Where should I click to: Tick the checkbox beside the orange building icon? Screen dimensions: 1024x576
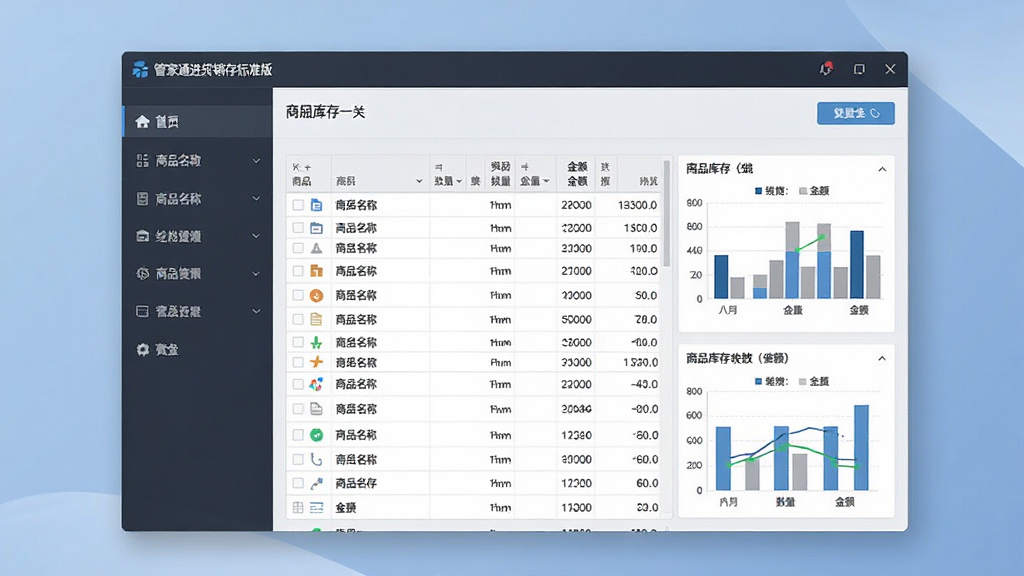[298, 270]
